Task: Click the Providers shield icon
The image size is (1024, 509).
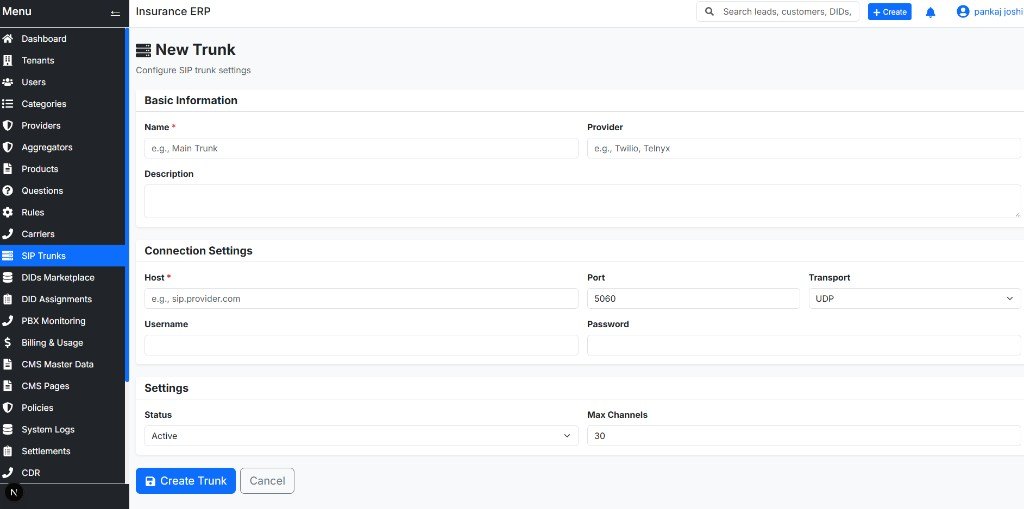Action: click(8, 125)
